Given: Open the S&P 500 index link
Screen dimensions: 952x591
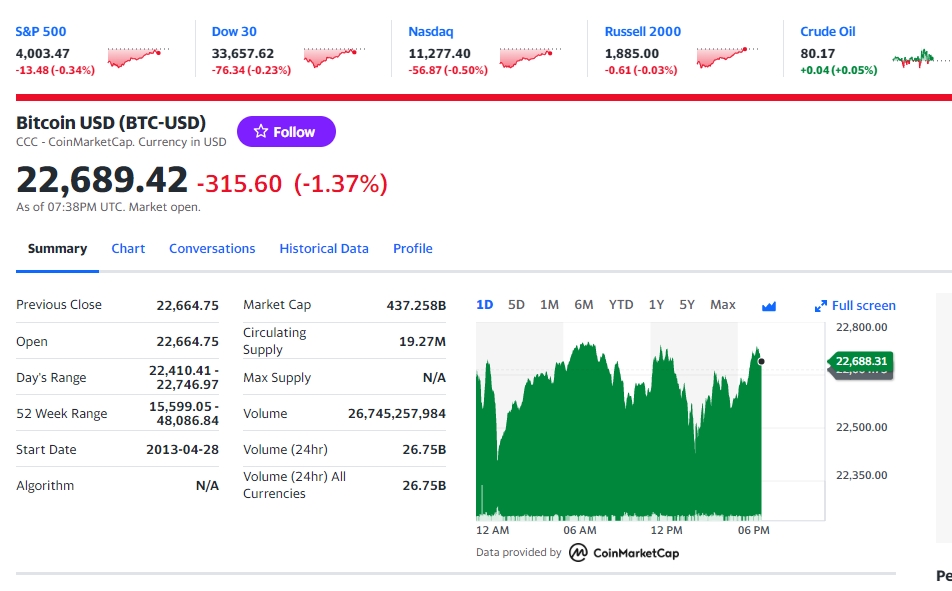Looking at the screenshot, I should pos(41,32).
